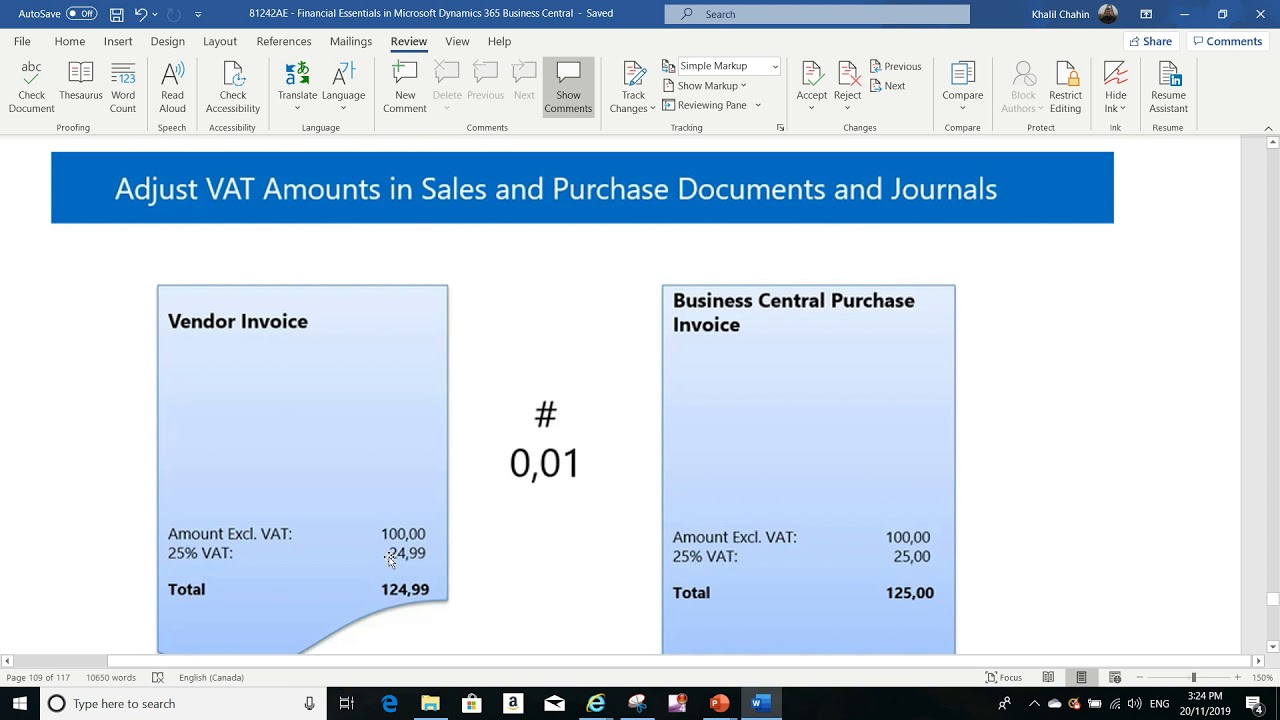Open the Compare documents tool
This screenshot has width=1280, height=720.
coord(962,87)
